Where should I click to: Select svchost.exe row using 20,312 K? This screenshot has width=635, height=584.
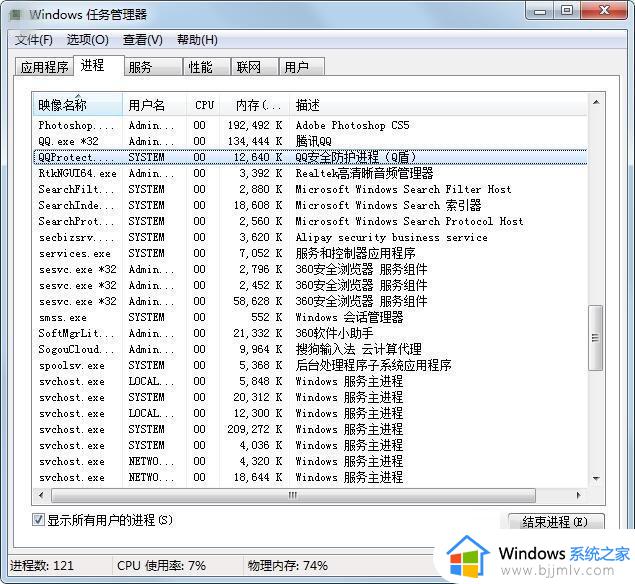(x=310, y=397)
